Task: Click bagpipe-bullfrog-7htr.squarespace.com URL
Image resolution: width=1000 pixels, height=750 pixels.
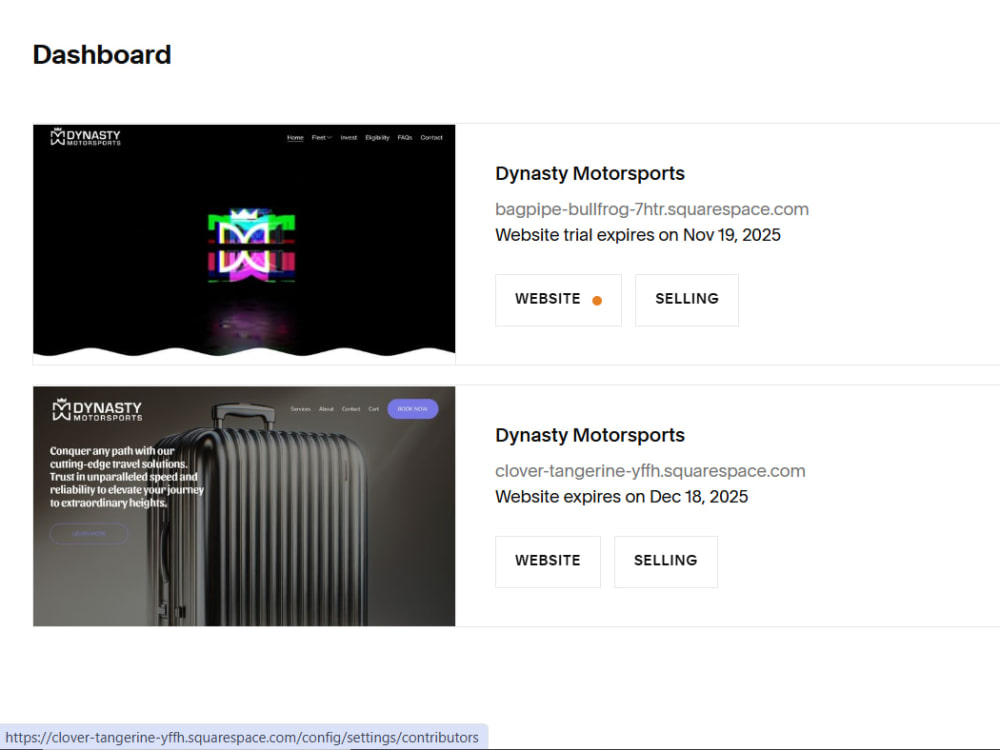Action: [652, 209]
